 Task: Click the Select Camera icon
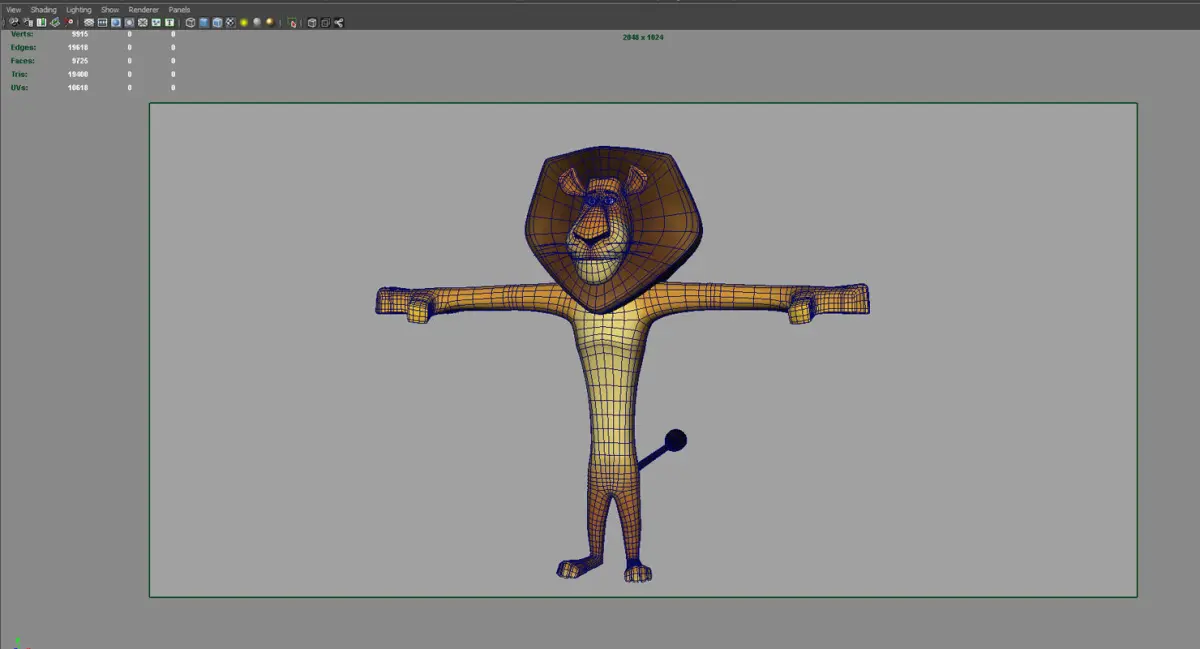point(14,22)
